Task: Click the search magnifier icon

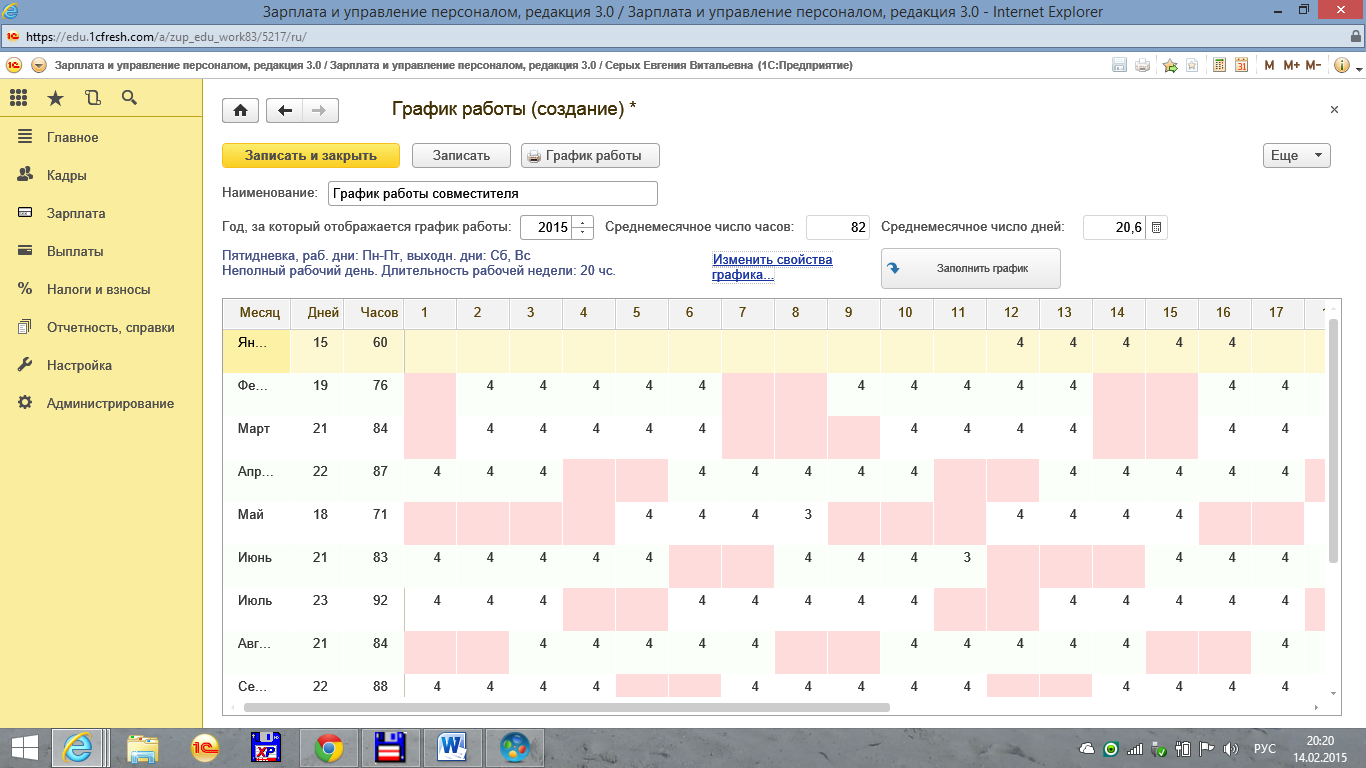Action: (129, 97)
